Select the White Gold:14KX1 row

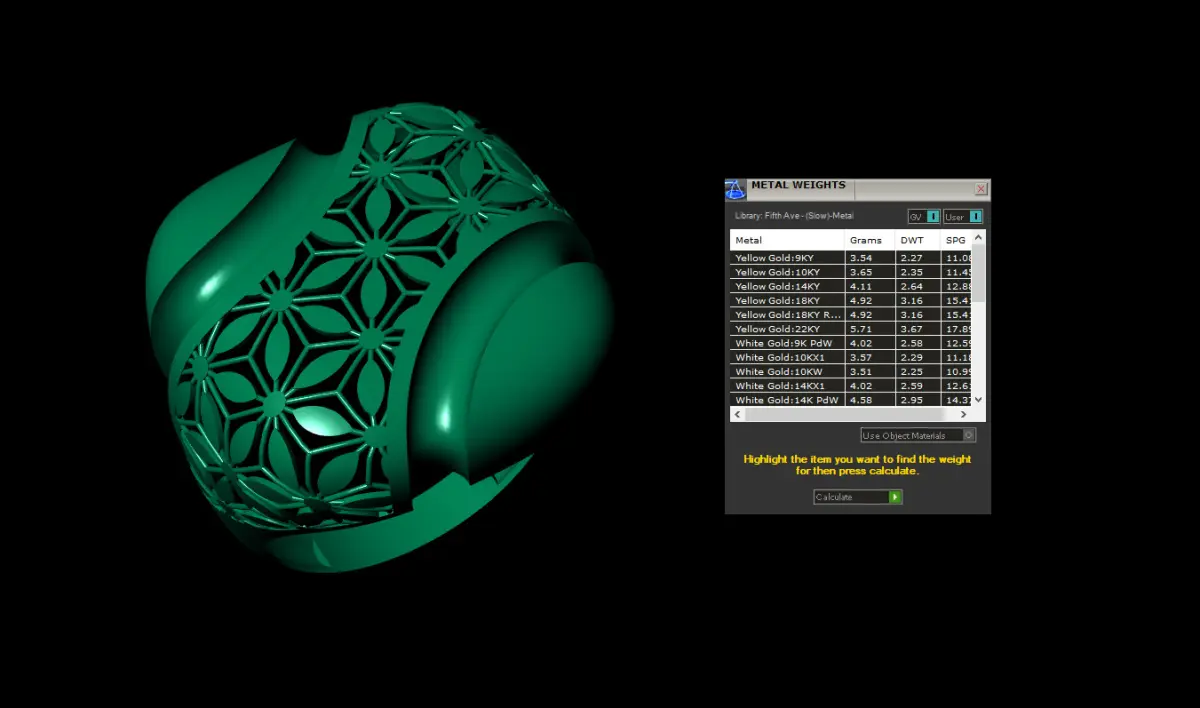tap(851, 385)
